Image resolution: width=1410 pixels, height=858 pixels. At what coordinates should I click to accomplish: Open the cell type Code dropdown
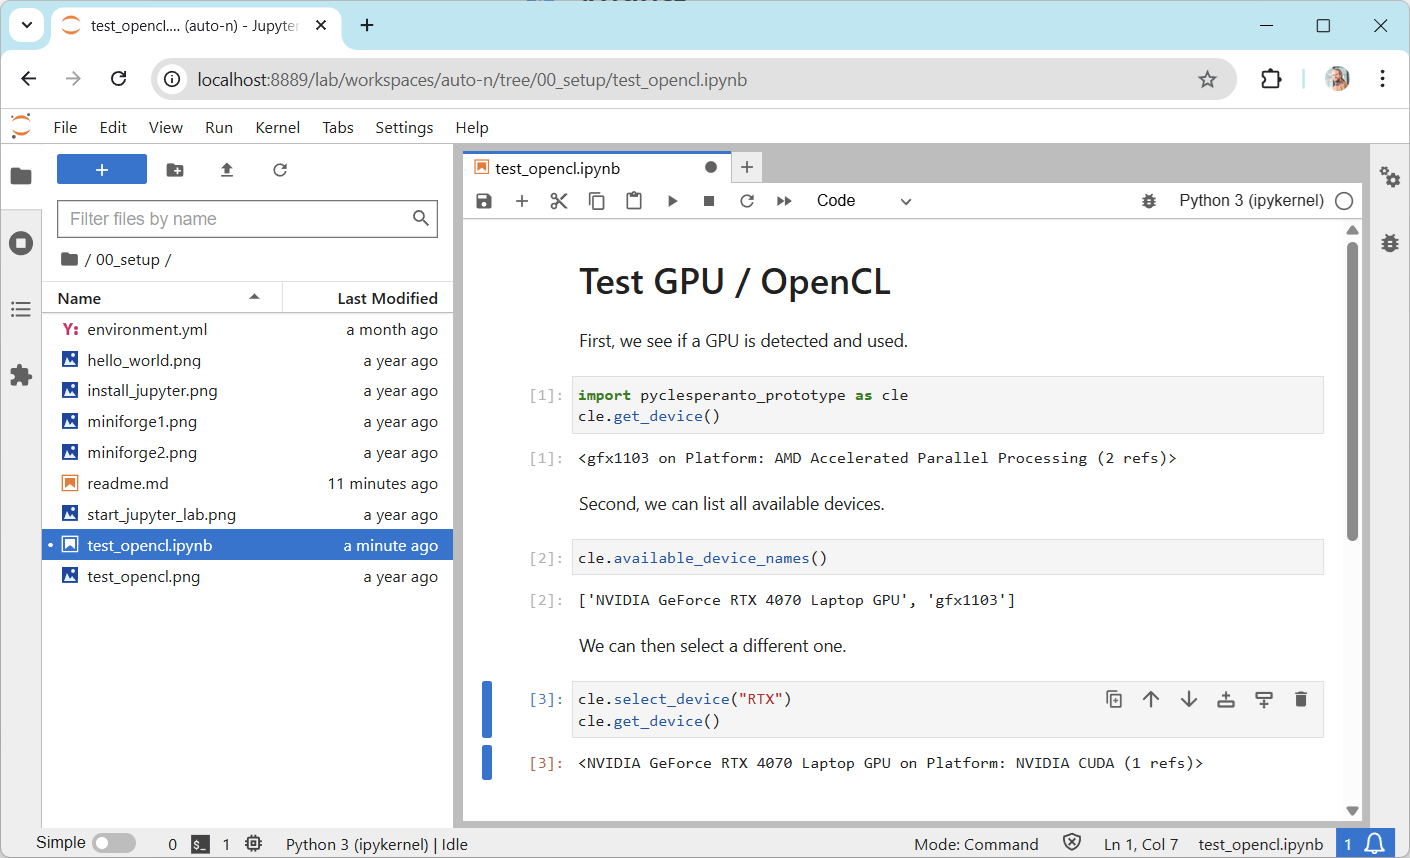[x=864, y=201]
